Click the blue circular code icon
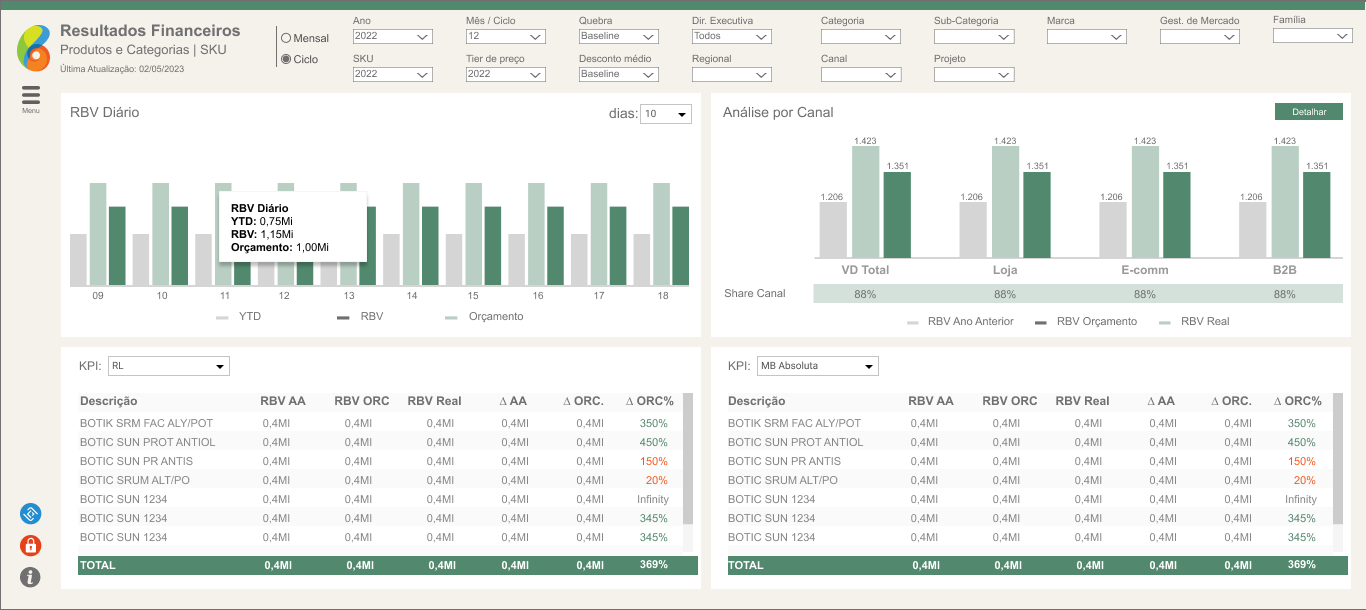Viewport: 1366px width, 610px height. click(x=31, y=514)
